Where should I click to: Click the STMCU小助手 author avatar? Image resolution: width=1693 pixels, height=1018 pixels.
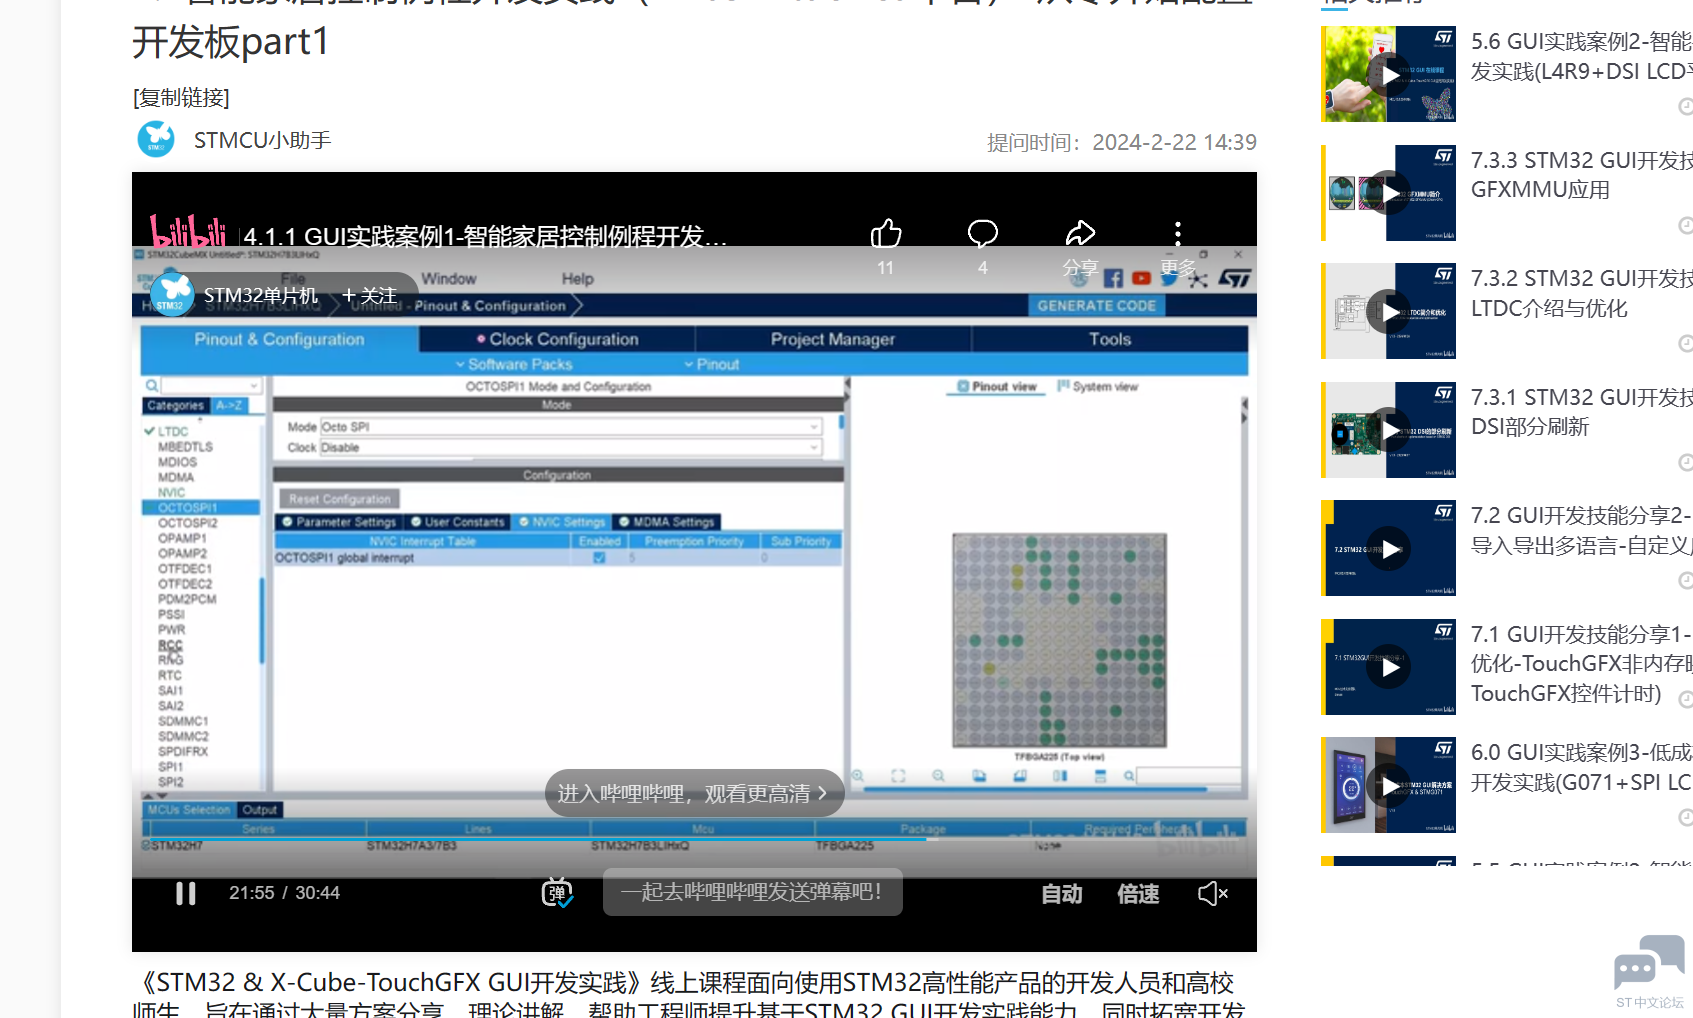tap(156, 140)
